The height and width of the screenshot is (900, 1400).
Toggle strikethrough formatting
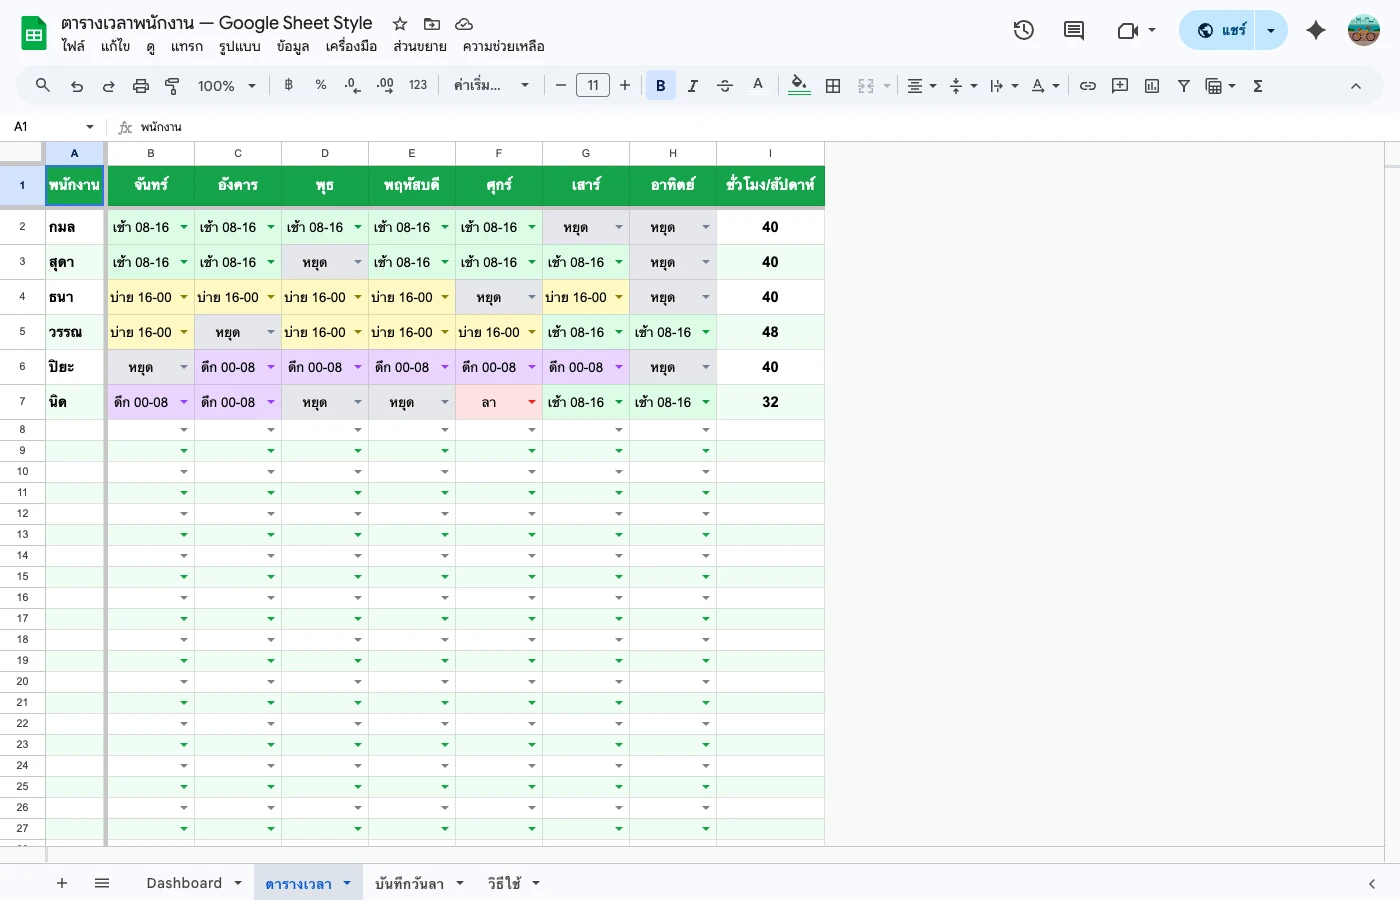(724, 85)
